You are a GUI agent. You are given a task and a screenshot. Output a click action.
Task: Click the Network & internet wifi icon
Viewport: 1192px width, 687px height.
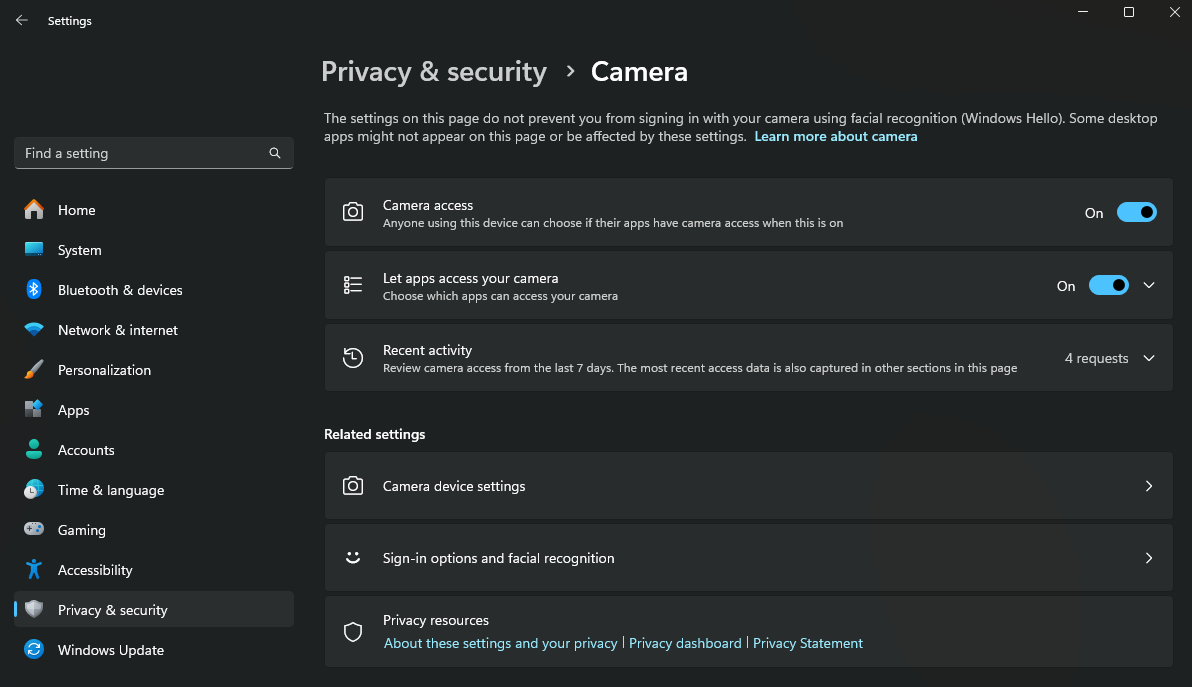[x=34, y=330]
